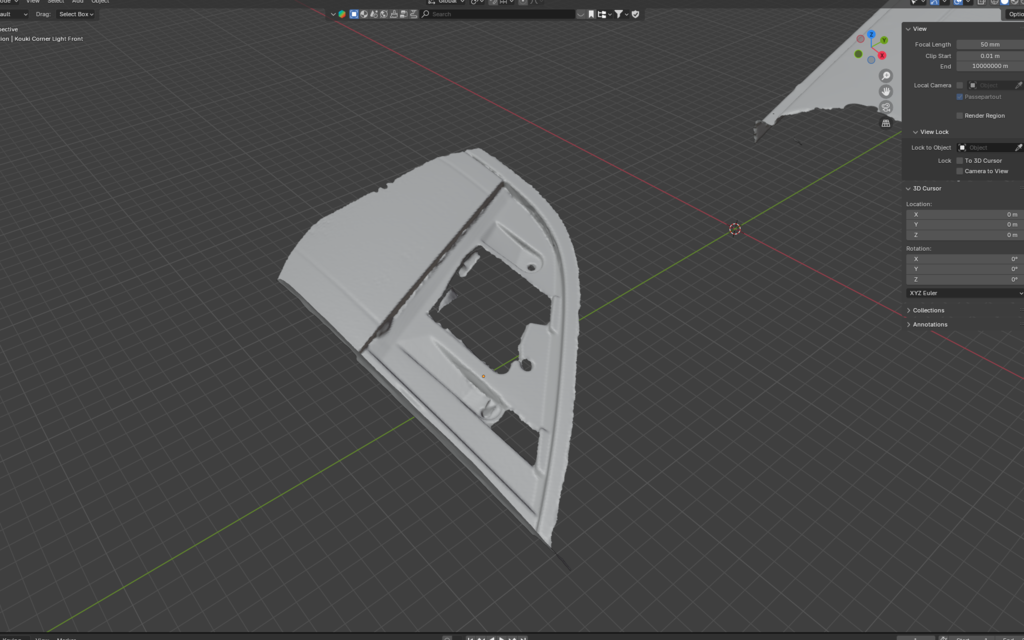Switch perspective/orthographic with the grid icon
The image size is (1024, 640).
coord(886,123)
